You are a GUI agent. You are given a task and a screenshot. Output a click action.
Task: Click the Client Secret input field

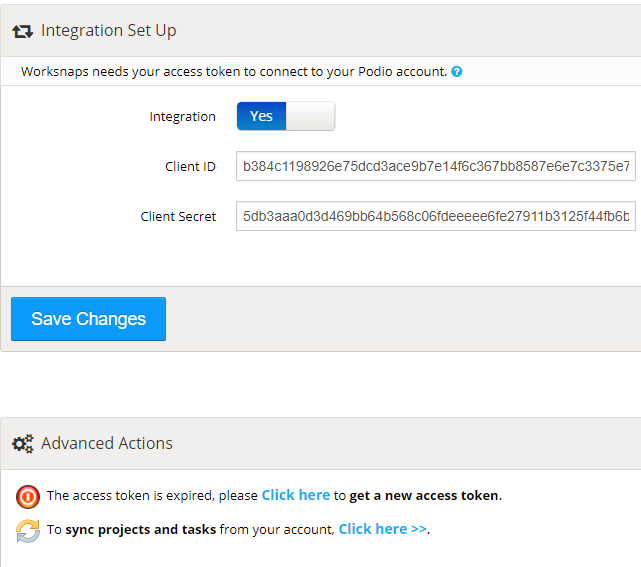click(436, 216)
